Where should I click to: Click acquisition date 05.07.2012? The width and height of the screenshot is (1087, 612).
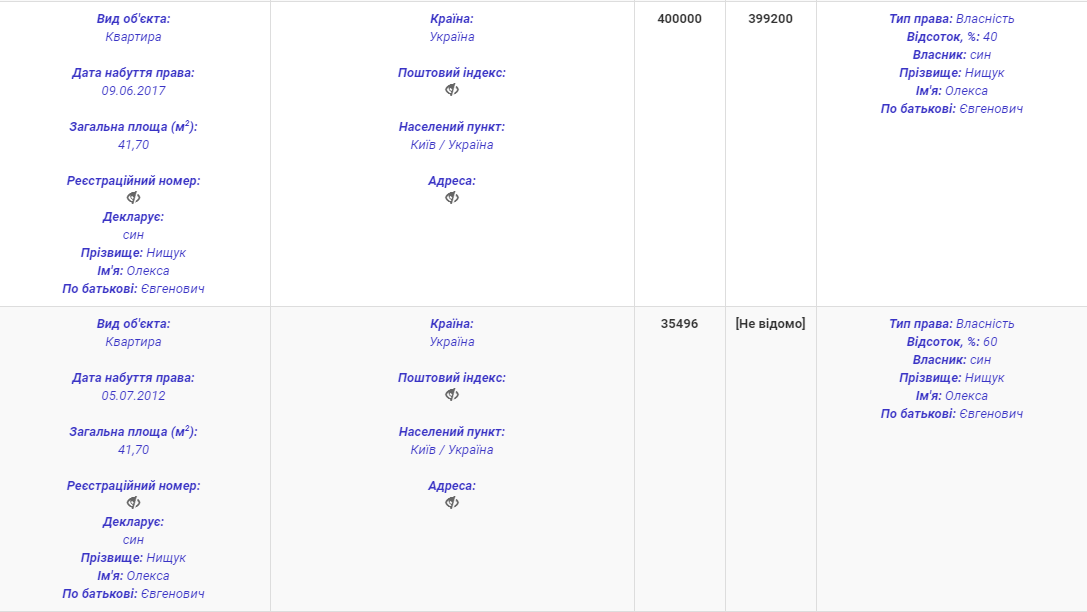click(133, 396)
